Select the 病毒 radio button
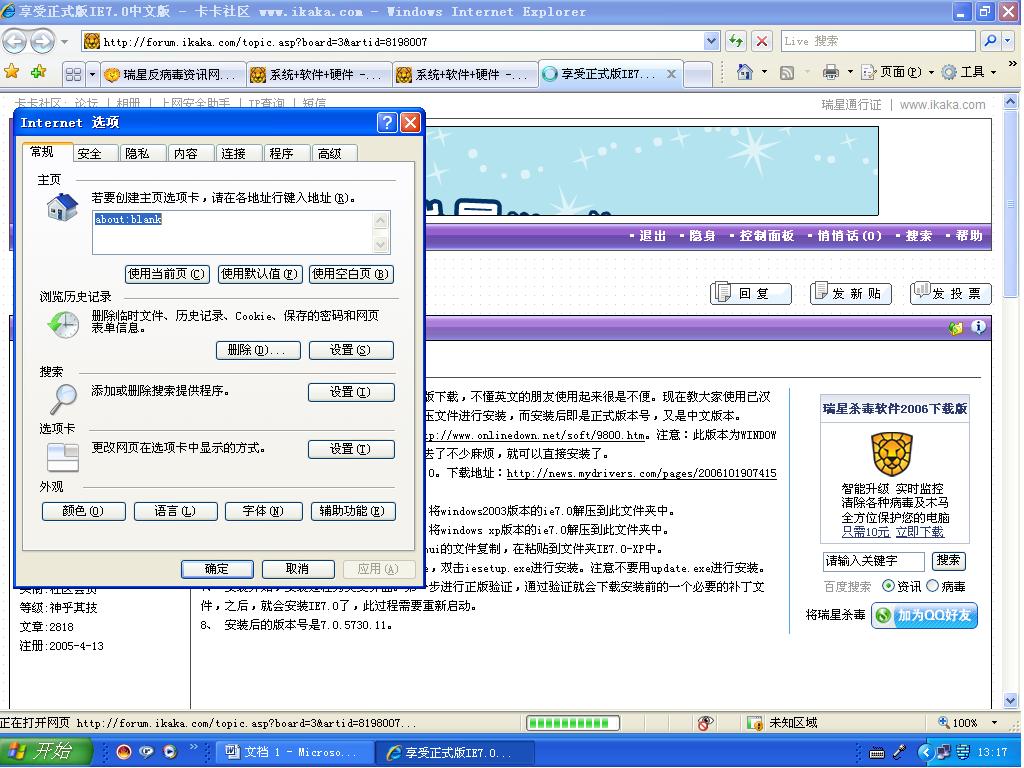Image resolution: width=1024 pixels, height=768 pixels. coord(932,586)
